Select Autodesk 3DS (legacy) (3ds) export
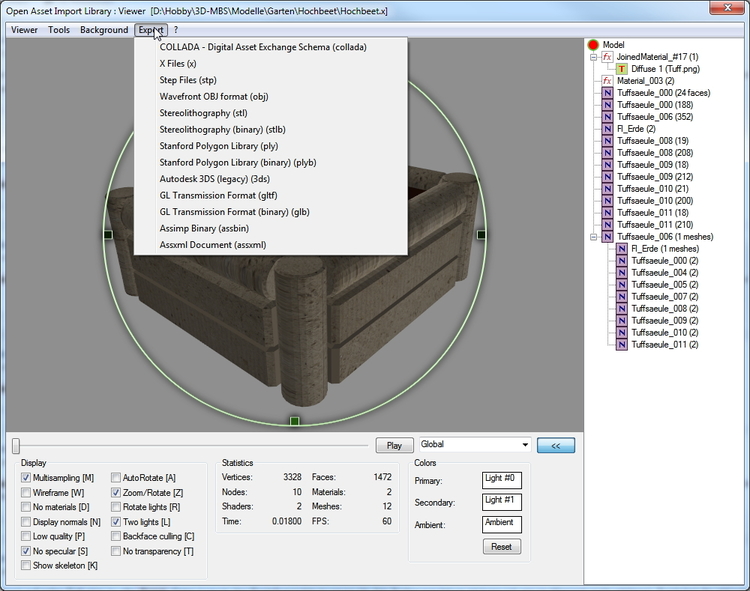Viewport: 750px width, 591px height. 271,179
